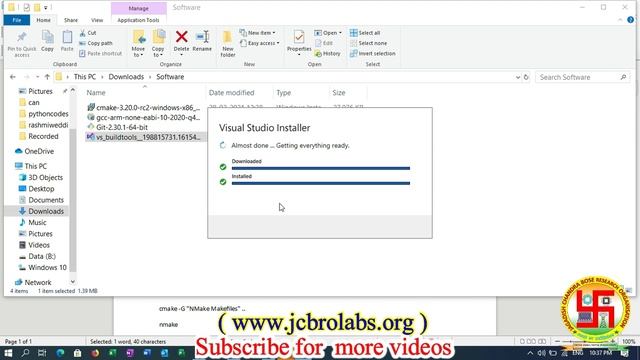Open the Open button dropdown arrow

(x=340, y=33)
